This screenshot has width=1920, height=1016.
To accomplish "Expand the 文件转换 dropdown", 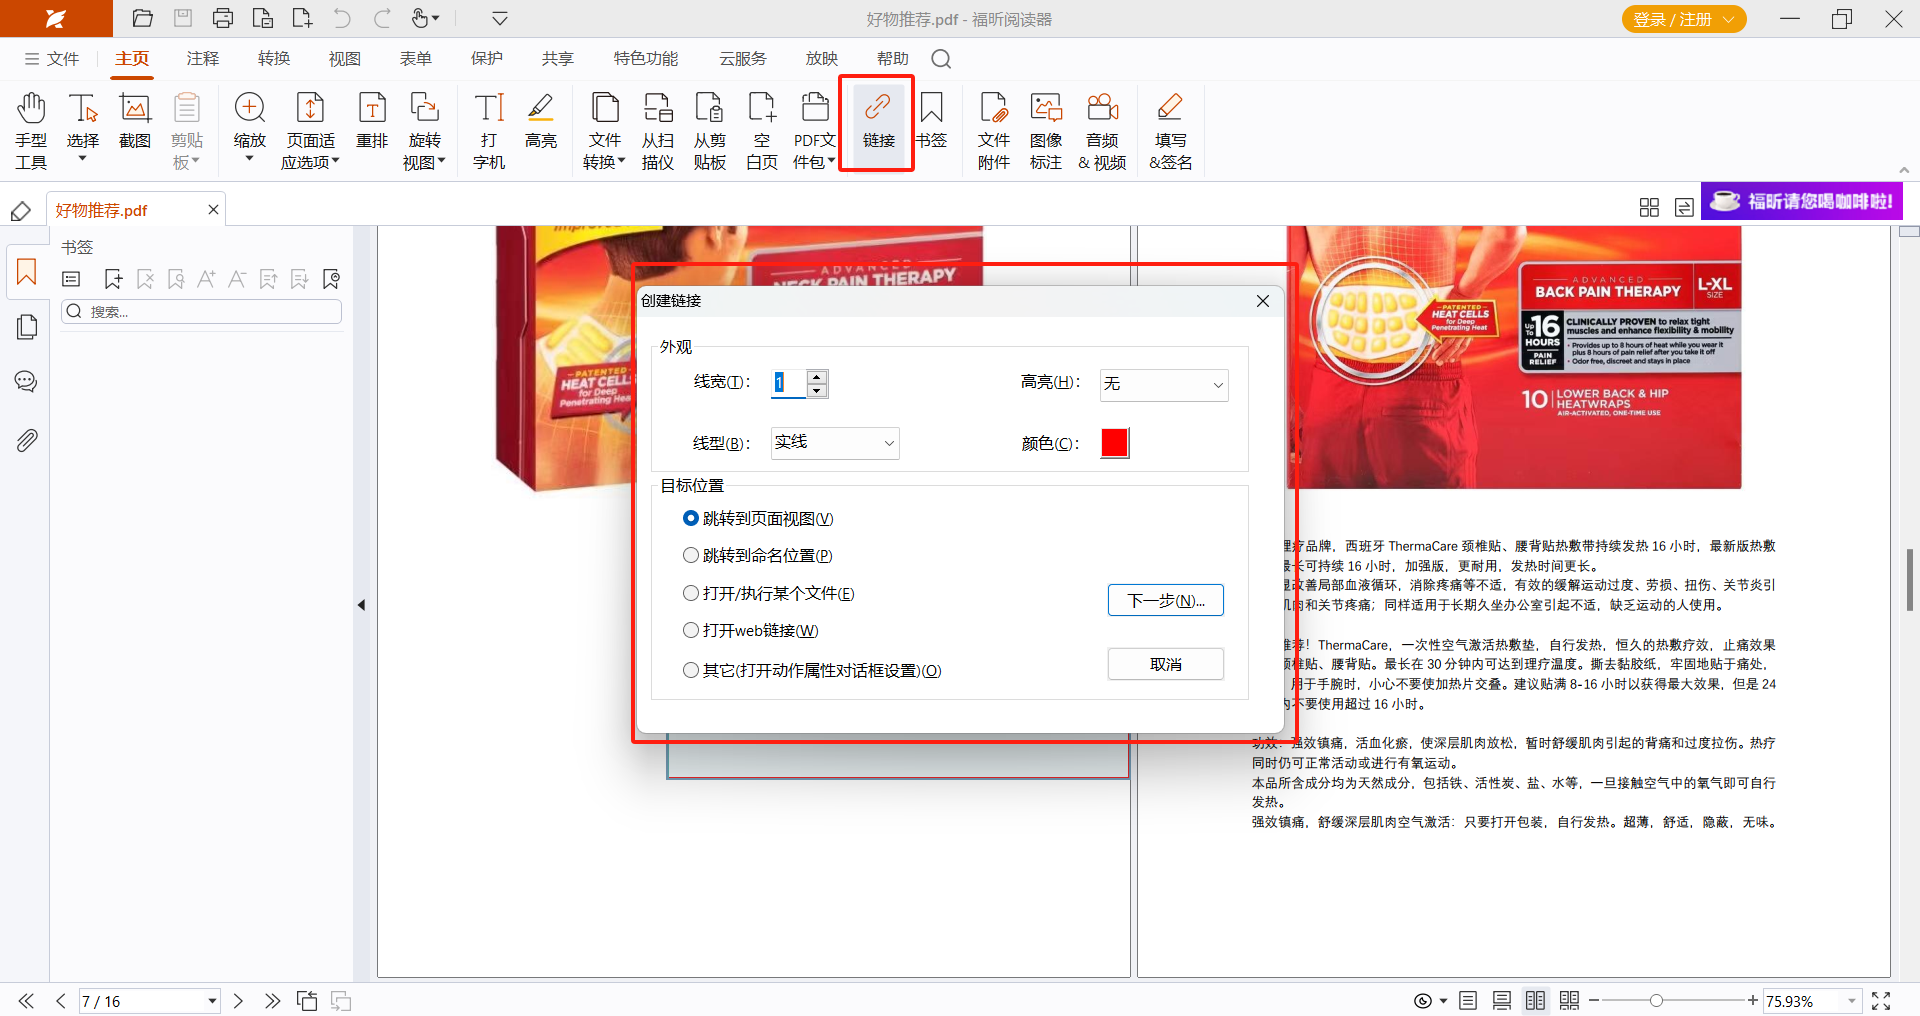I will tap(621, 161).
